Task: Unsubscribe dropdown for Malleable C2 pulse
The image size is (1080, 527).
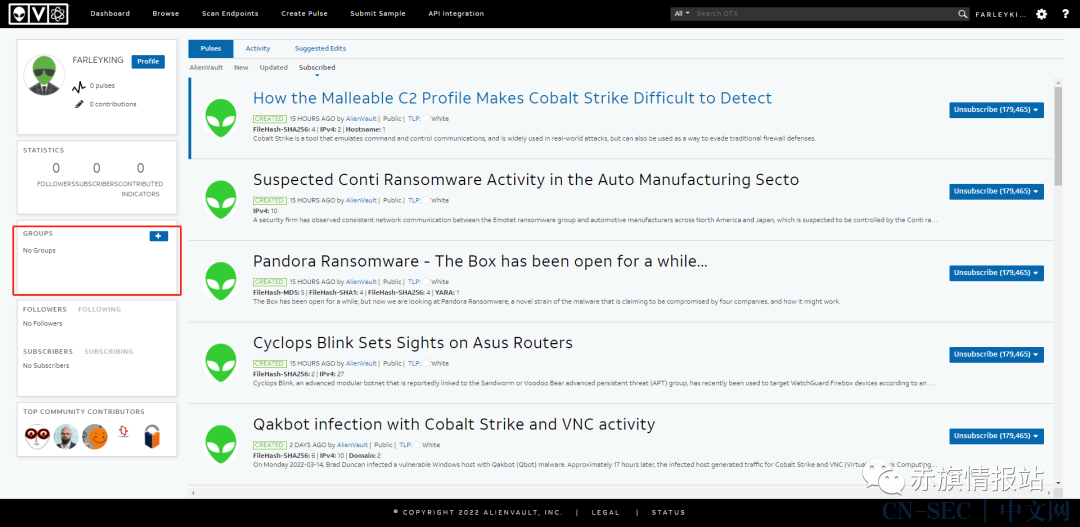Action: tap(996, 110)
